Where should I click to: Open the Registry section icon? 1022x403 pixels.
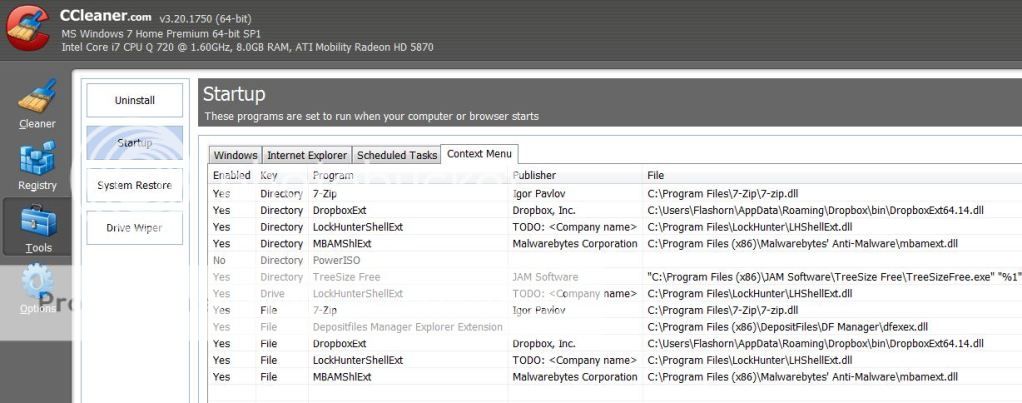tap(37, 158)
